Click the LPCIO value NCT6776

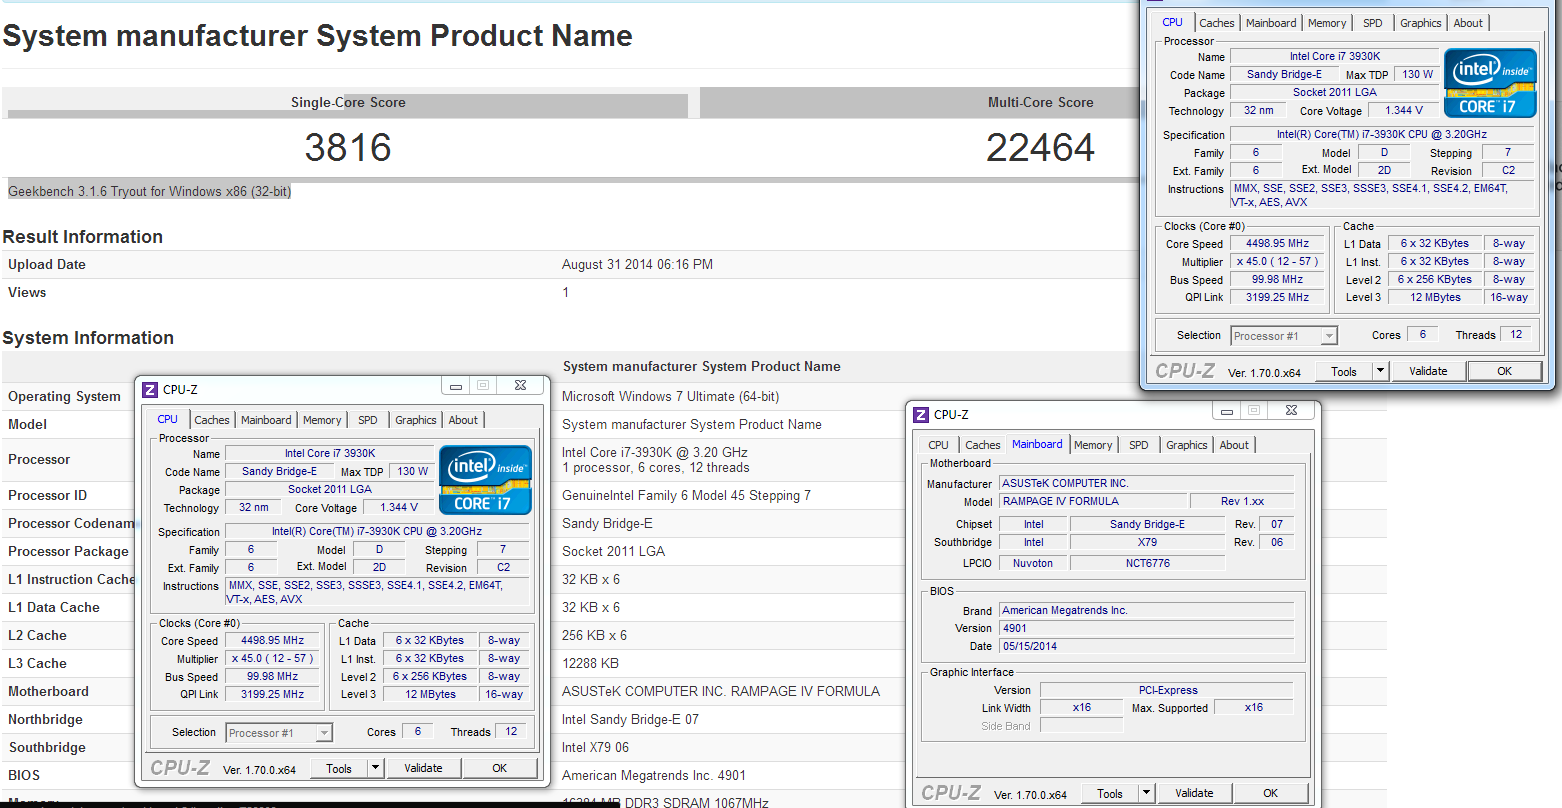coord(1147,563)
